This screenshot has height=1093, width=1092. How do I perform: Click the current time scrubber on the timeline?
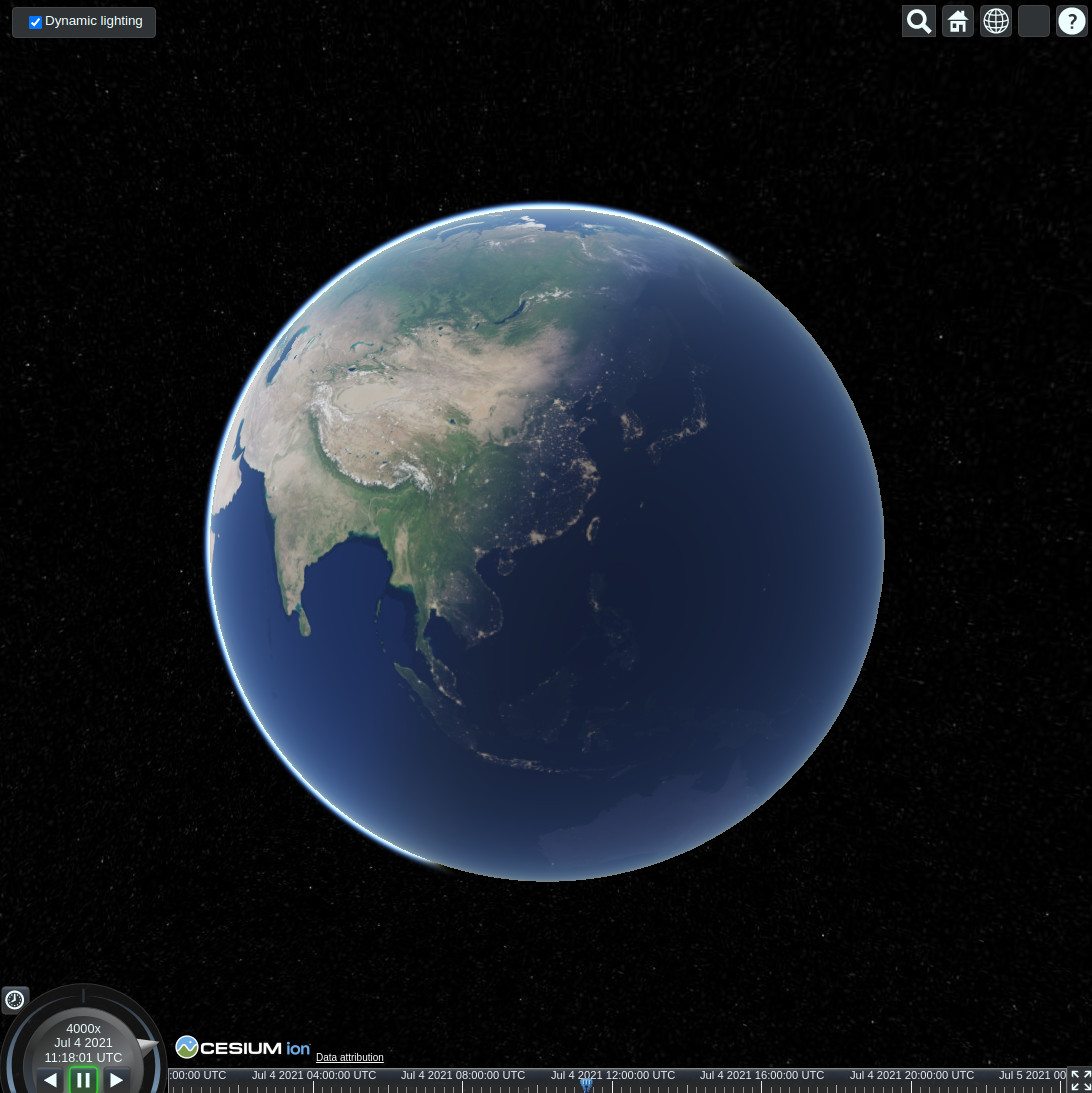click(x=586, y=1084)
